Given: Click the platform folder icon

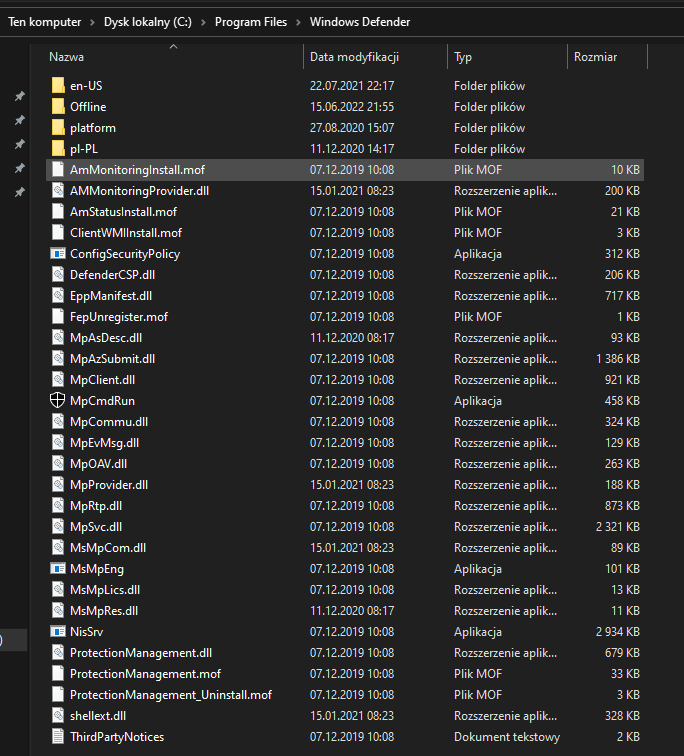Looking at the screenshot, I should tap(58, 128).
